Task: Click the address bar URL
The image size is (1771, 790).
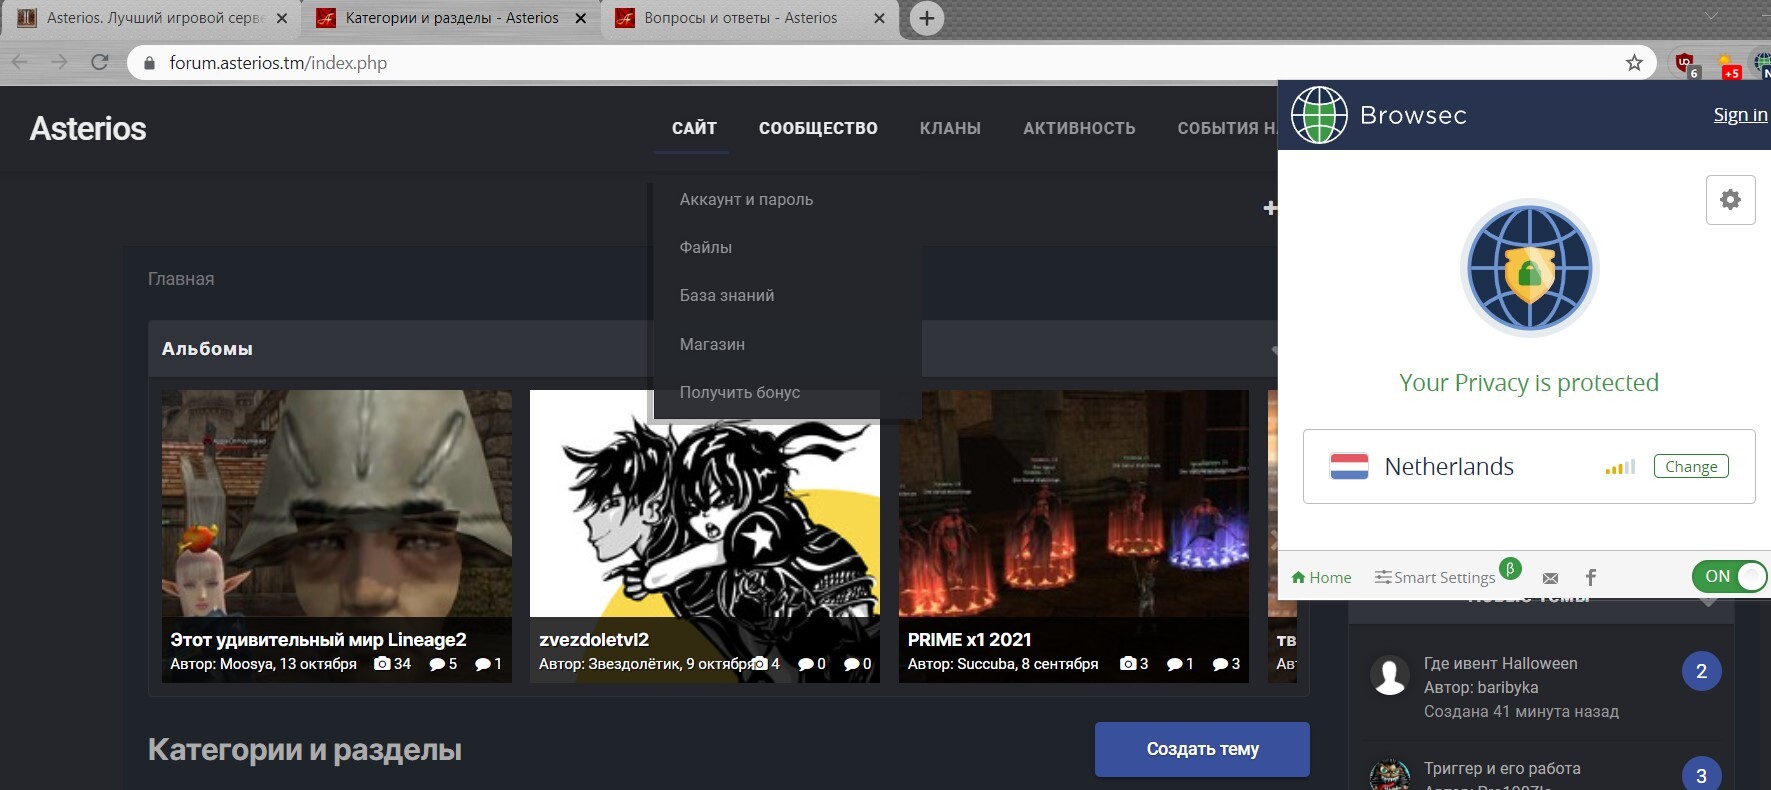Action: point(278,63)
